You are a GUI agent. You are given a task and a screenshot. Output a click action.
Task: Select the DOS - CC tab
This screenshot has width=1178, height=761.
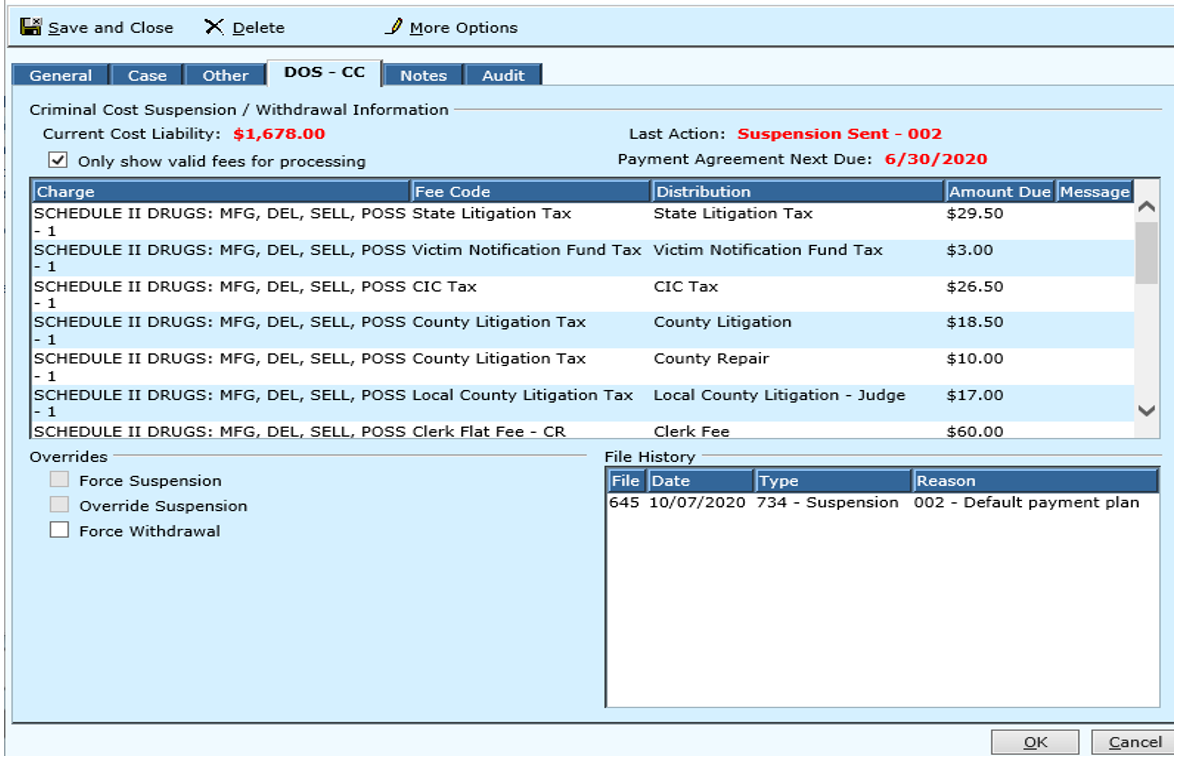(325, 72)
